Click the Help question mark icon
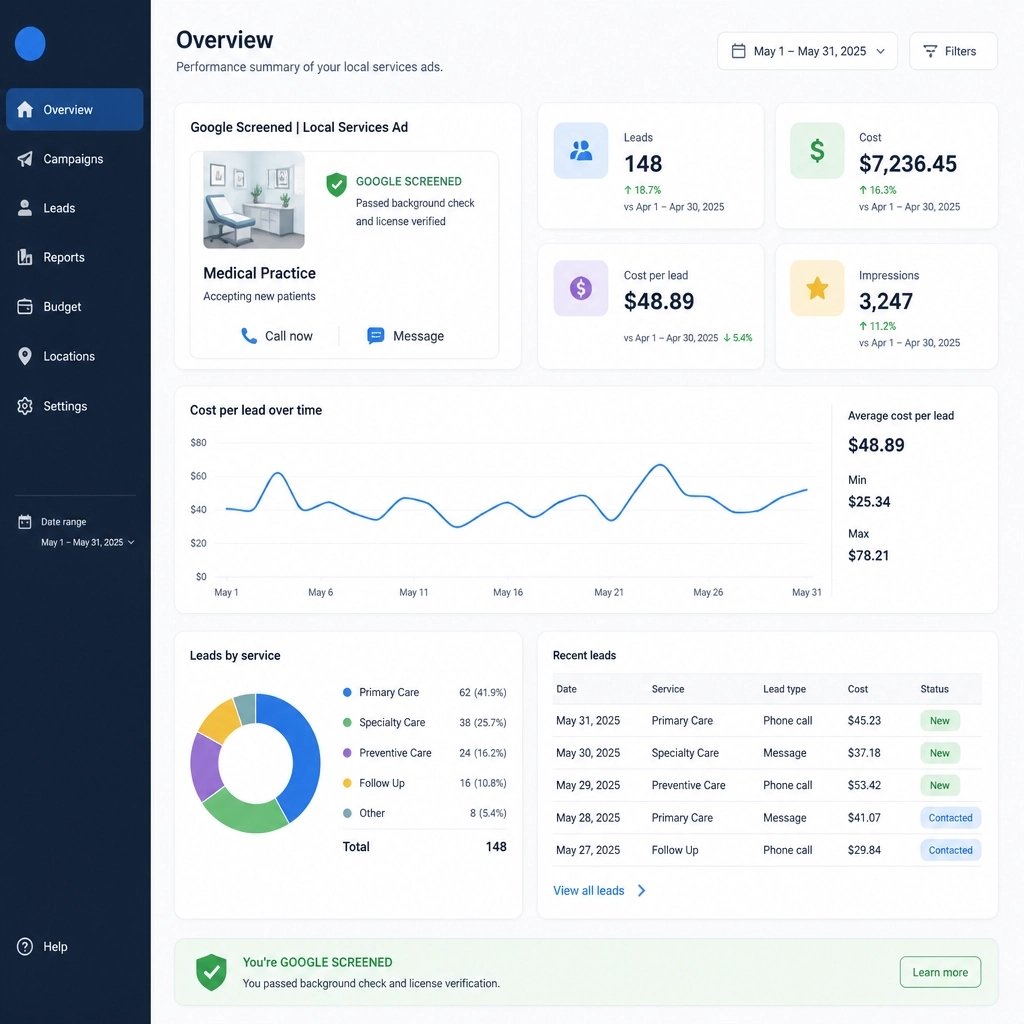This screenshot has width=1024, height=1024. 25,946
